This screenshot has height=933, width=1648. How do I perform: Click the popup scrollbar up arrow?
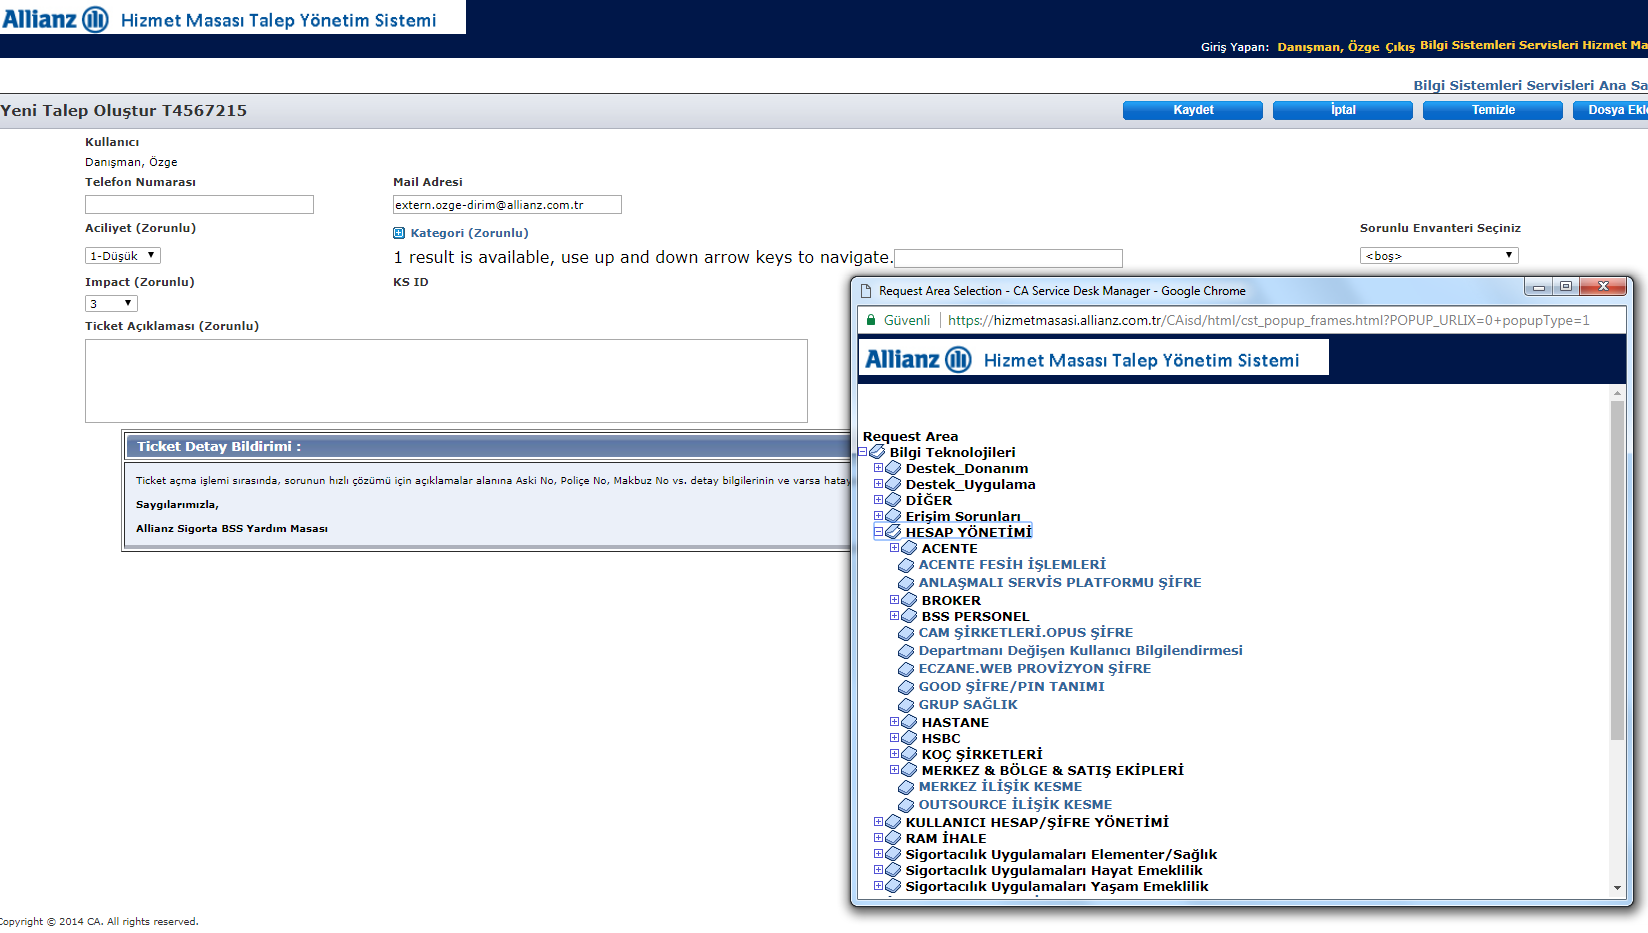click(1617, 393)
